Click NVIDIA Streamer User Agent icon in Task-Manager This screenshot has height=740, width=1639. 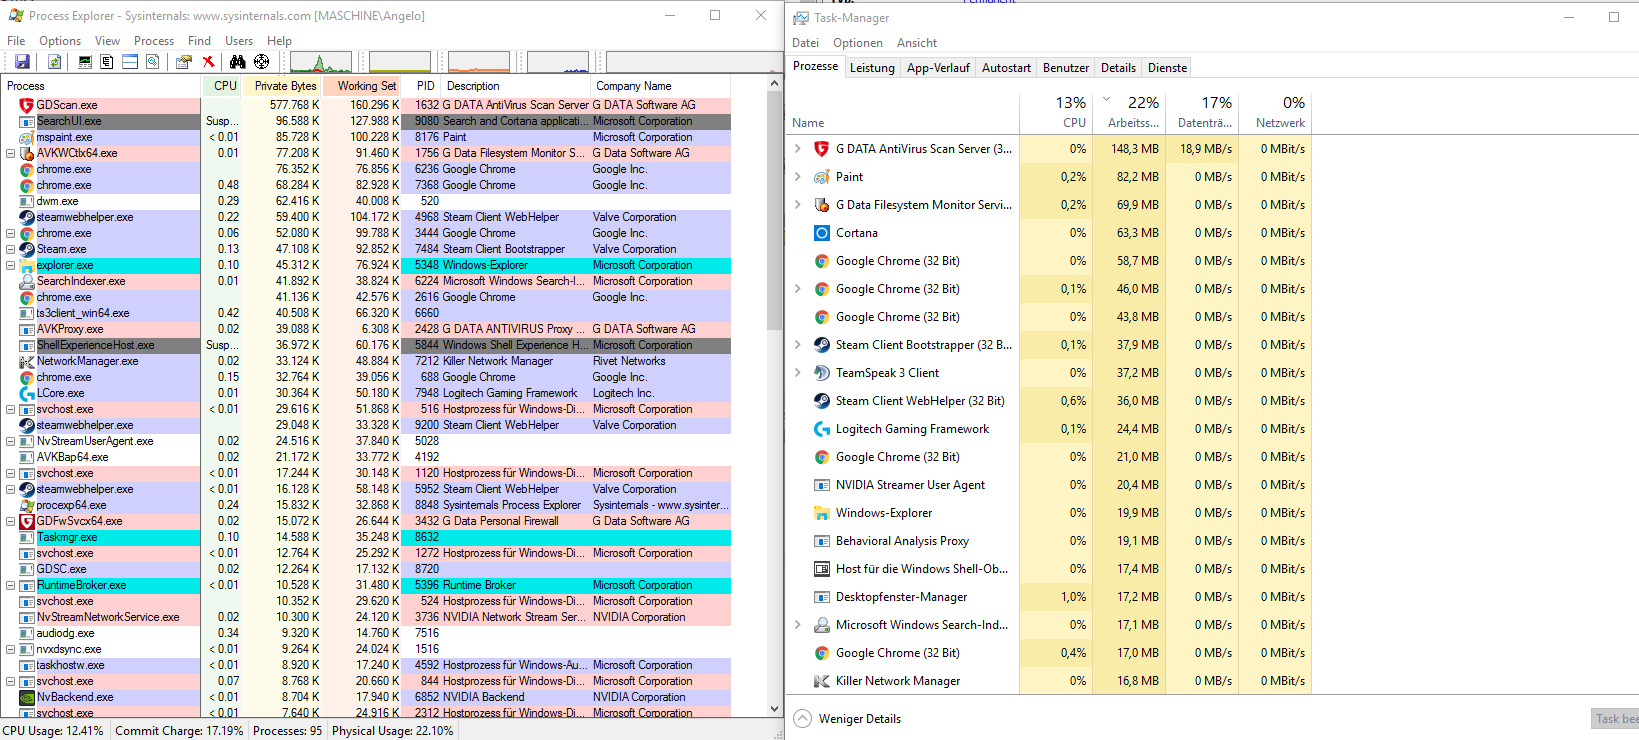pyautogui.click(x=822, y=485)
